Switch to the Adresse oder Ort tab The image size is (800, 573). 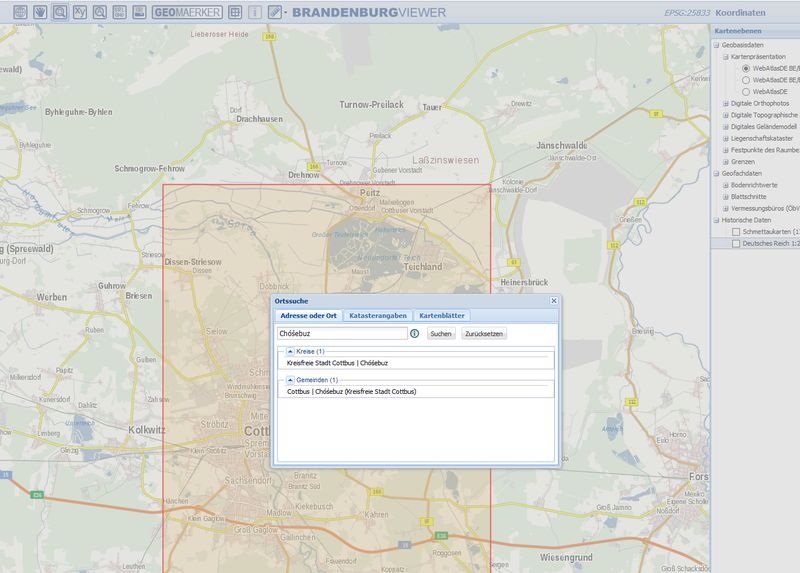coord(308,315)
